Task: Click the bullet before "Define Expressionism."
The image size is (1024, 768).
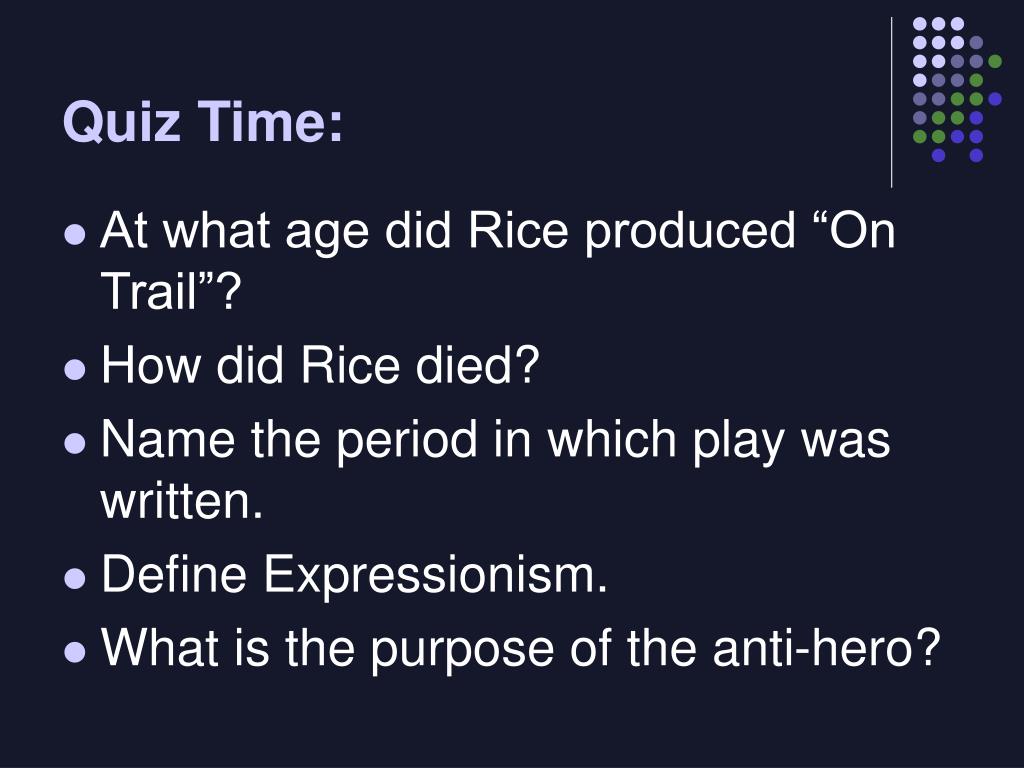Action: click(x=75, y=578)
